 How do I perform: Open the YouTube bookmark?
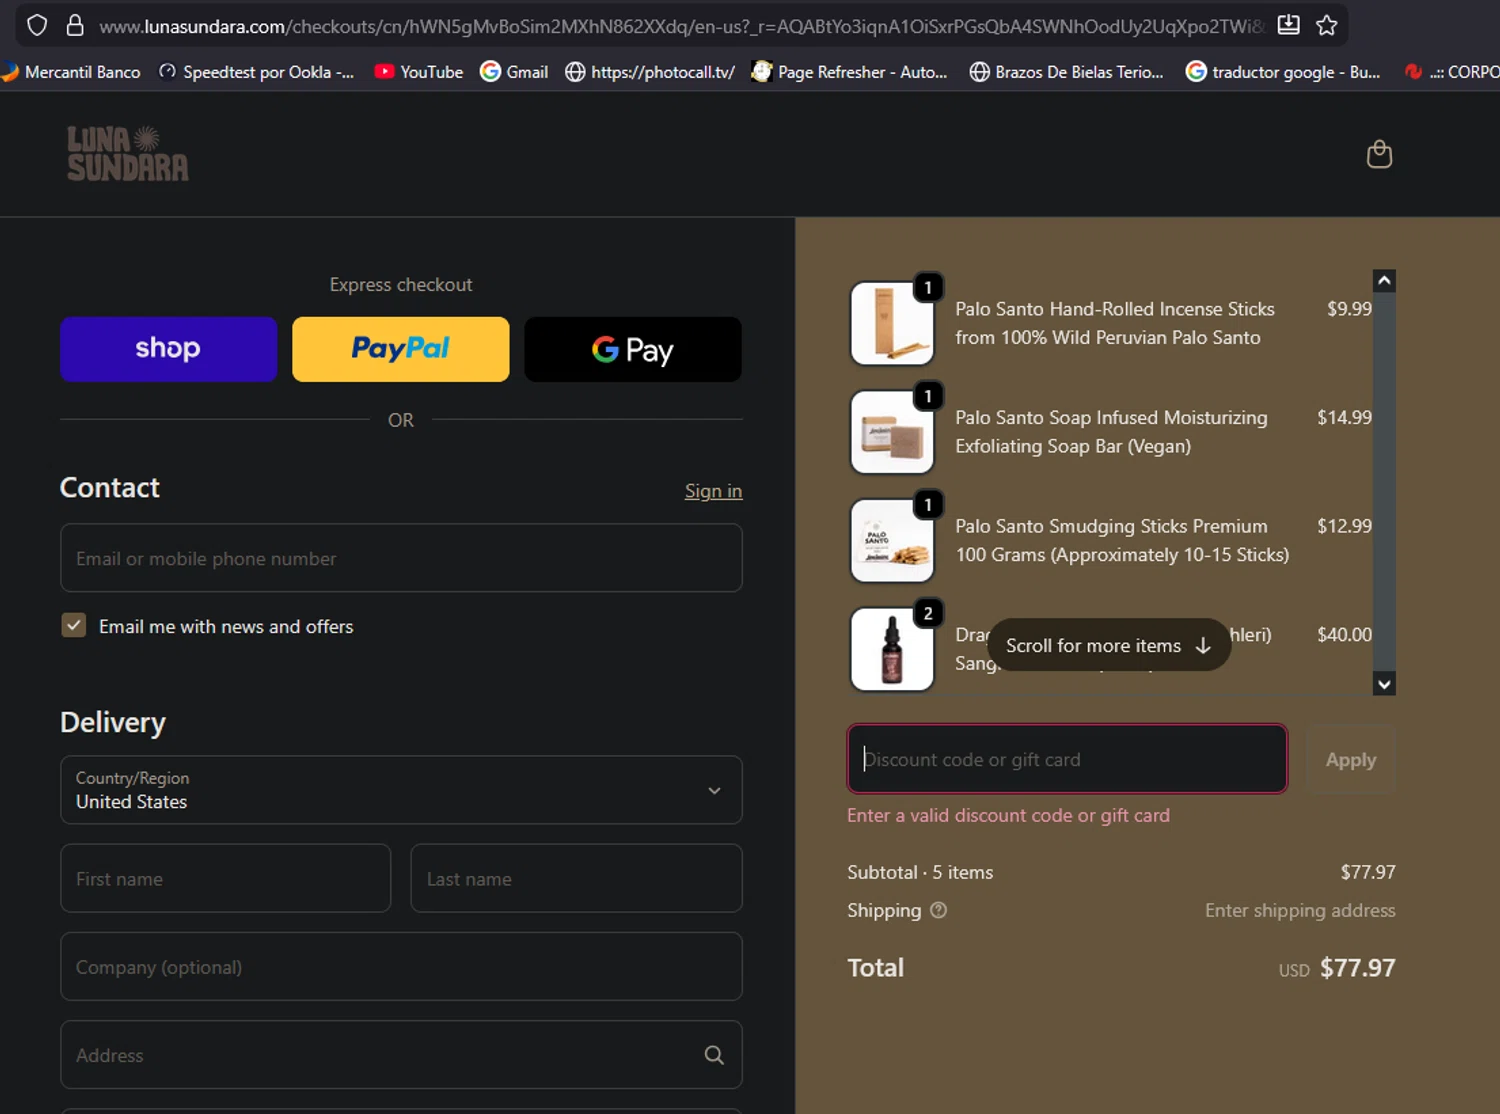[x=419, y=72]
